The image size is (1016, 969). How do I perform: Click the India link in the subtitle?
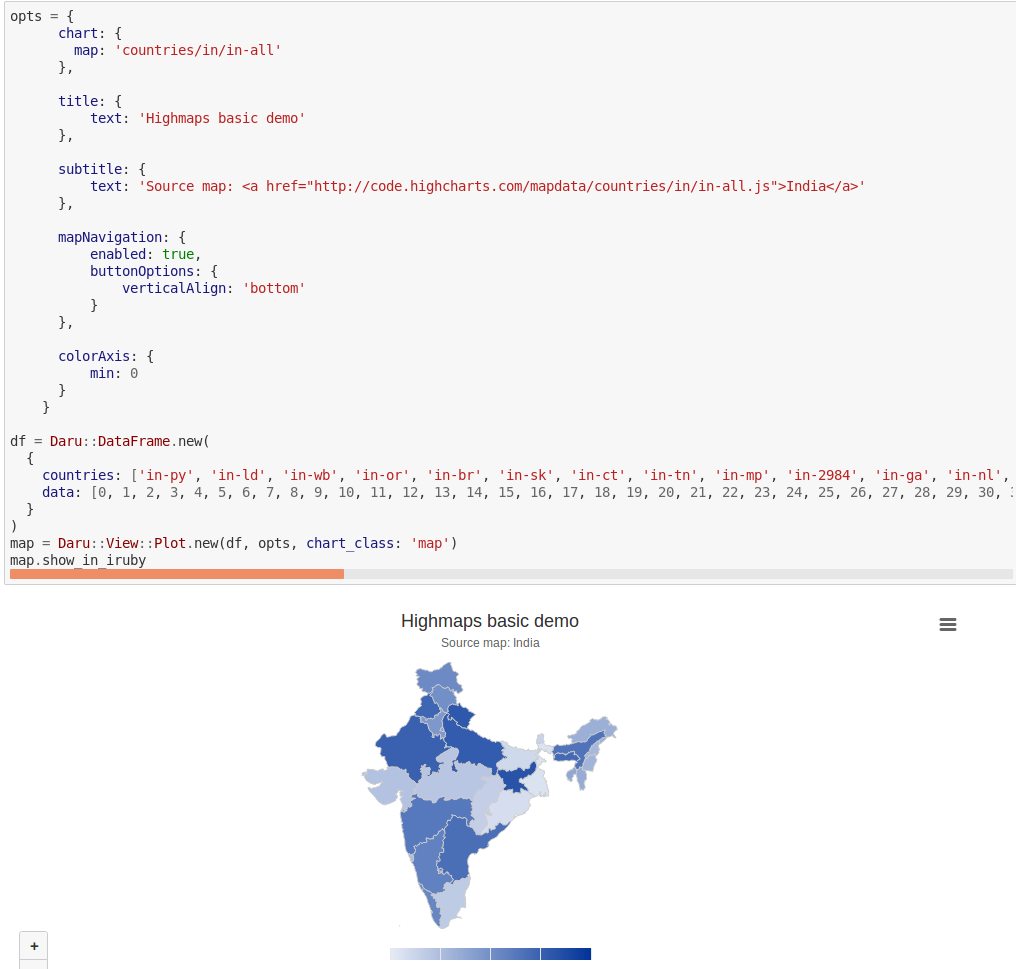[x=526, y=643]
